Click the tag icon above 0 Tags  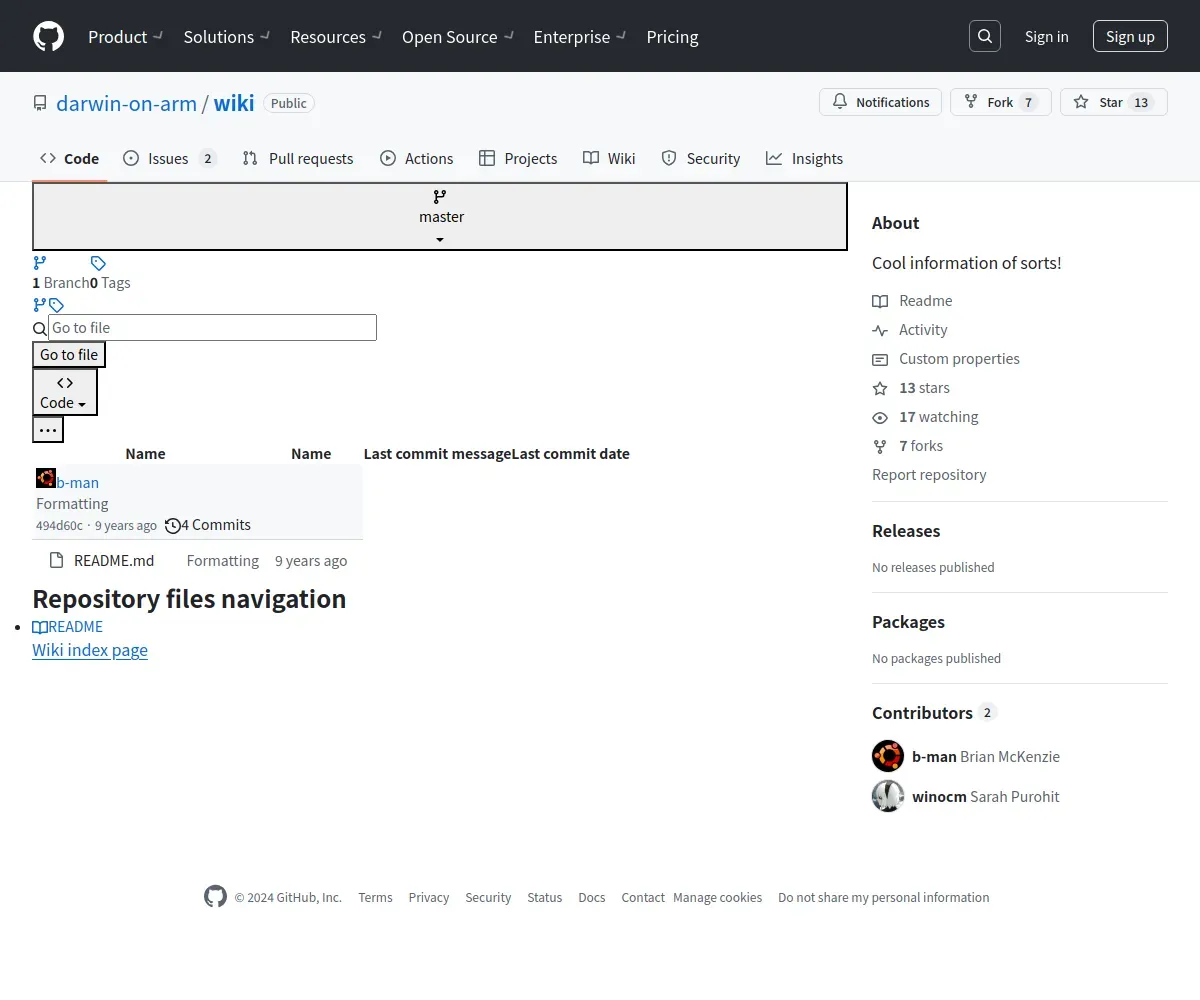[98, 263]
